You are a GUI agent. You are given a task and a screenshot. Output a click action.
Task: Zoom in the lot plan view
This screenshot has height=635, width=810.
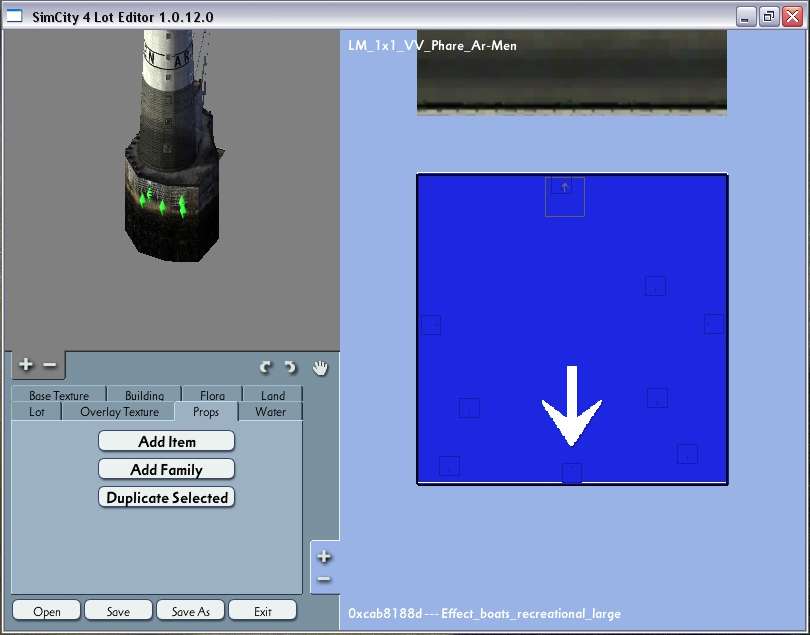click(x=324, y=556)
